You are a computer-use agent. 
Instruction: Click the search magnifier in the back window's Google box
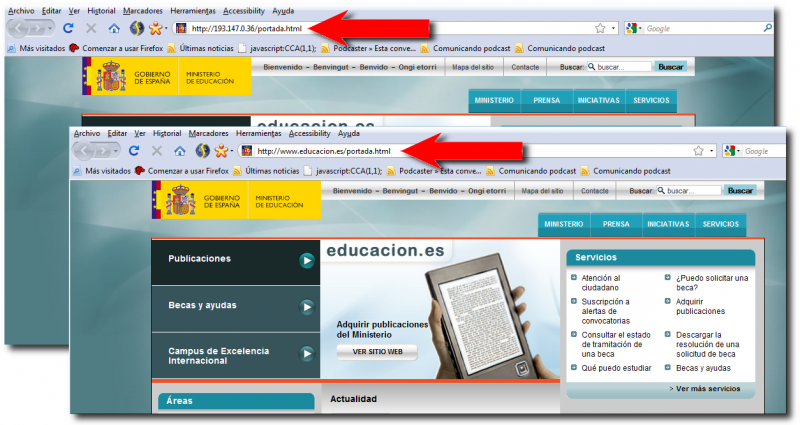pos(767,28)
